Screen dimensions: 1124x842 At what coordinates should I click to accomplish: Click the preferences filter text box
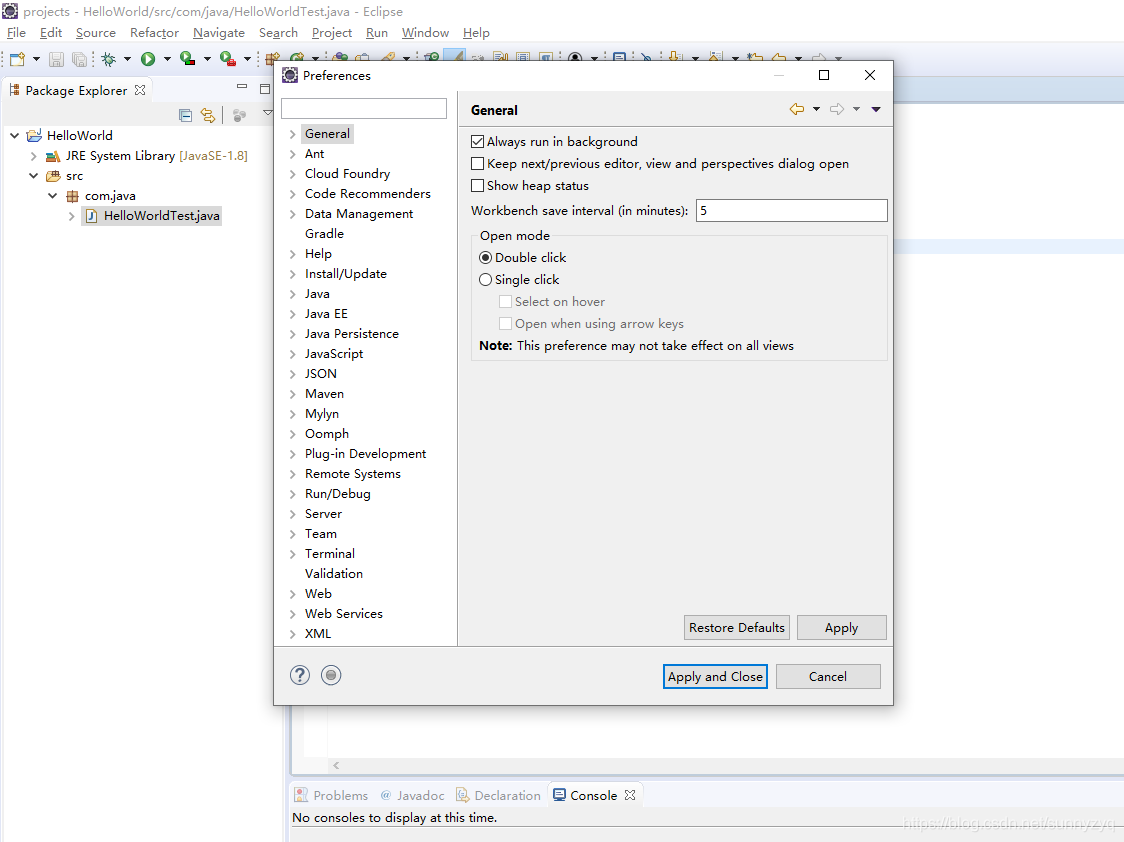click(x=364, y=108)
